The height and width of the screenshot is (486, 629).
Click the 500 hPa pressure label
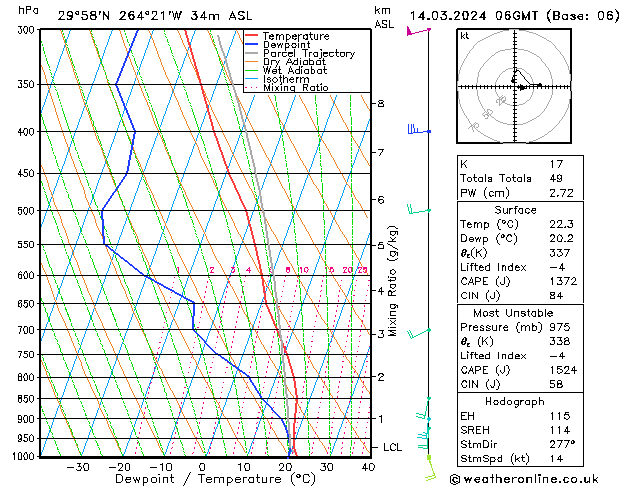click(28, 211)
